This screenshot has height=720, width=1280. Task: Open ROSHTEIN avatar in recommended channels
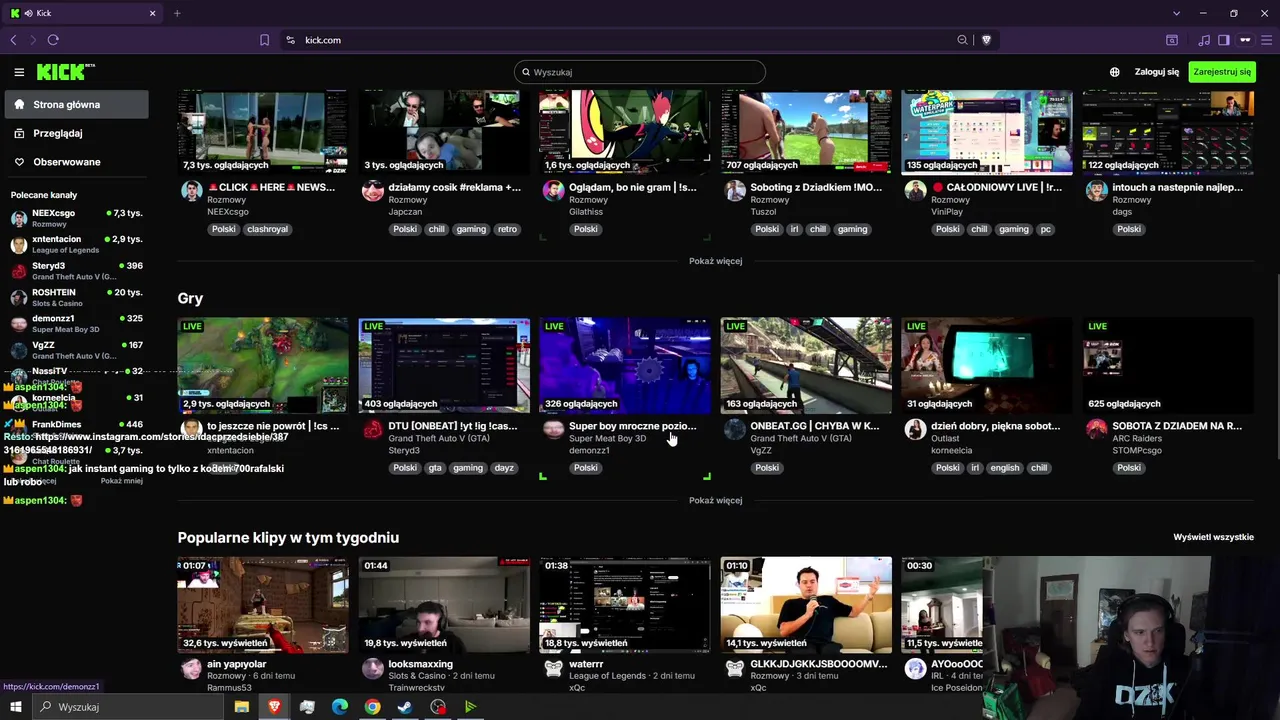19,297
